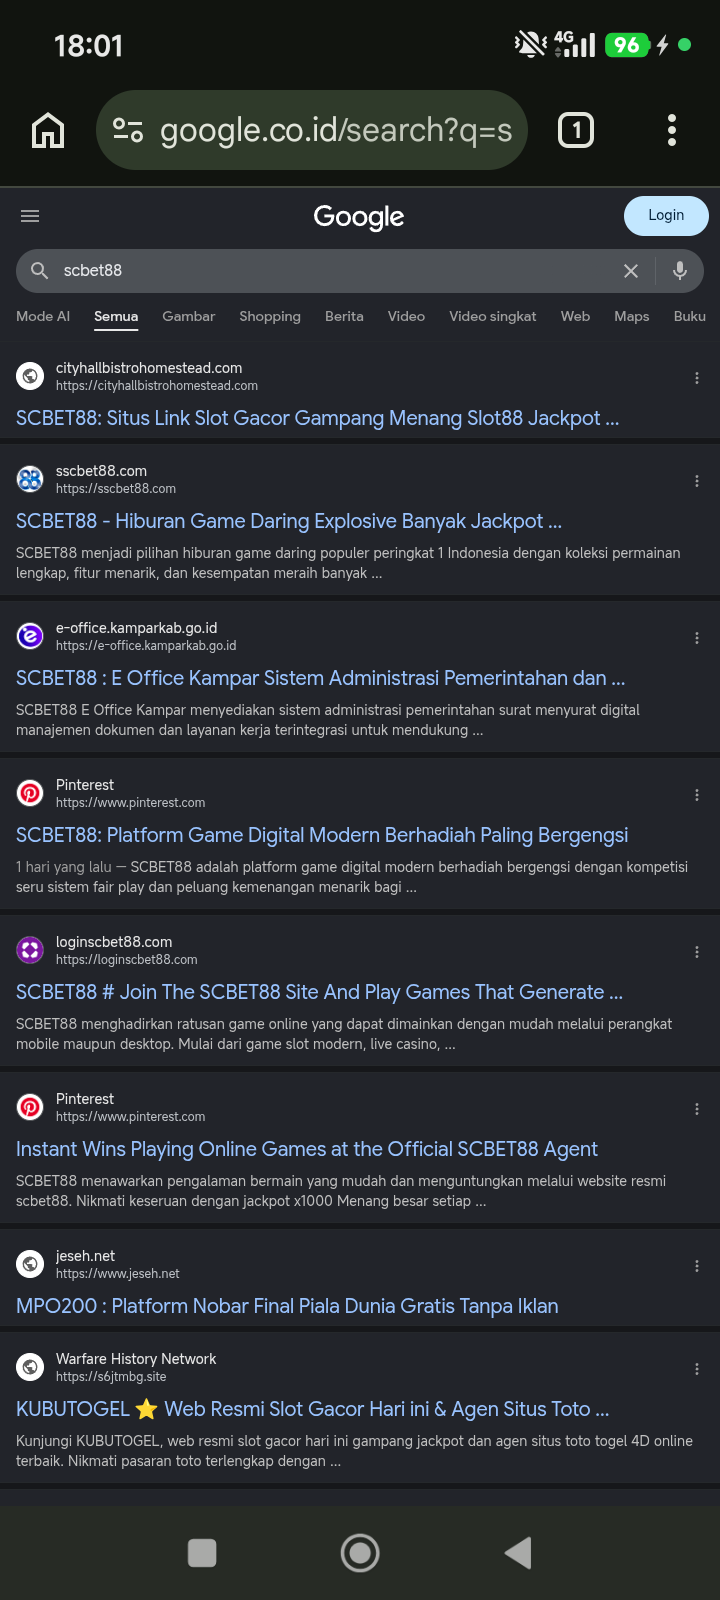Switch to the Berita tab
720x1600 pixels.
pos(344,316)
